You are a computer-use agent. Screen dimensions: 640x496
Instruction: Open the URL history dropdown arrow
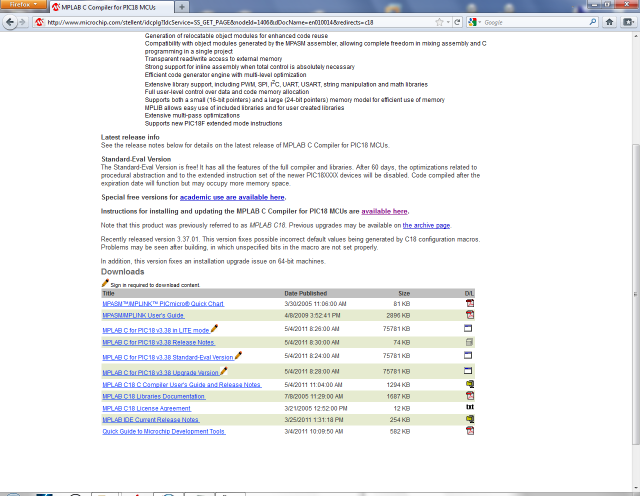coord(448,22)
